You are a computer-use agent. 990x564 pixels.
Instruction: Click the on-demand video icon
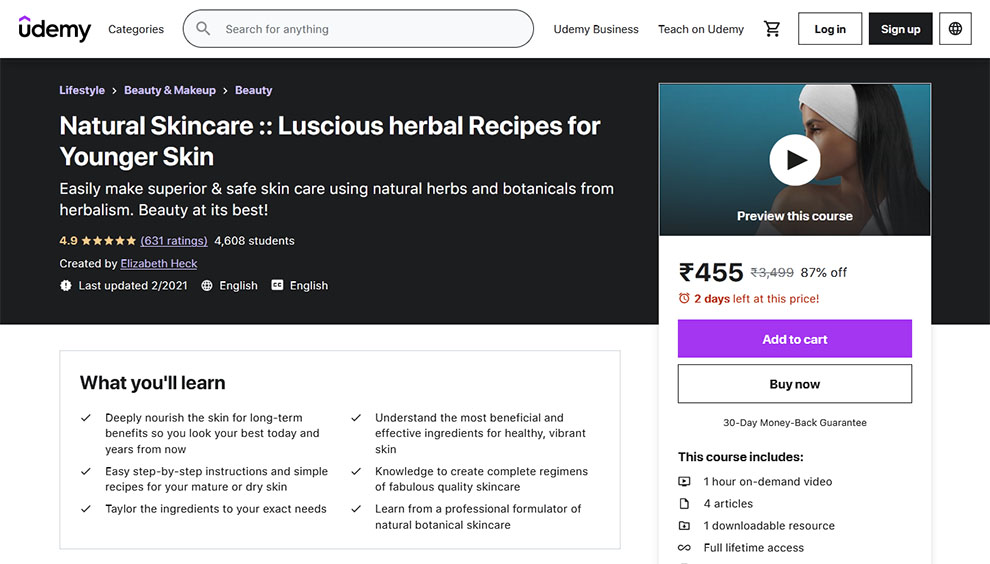pos(684,481)
